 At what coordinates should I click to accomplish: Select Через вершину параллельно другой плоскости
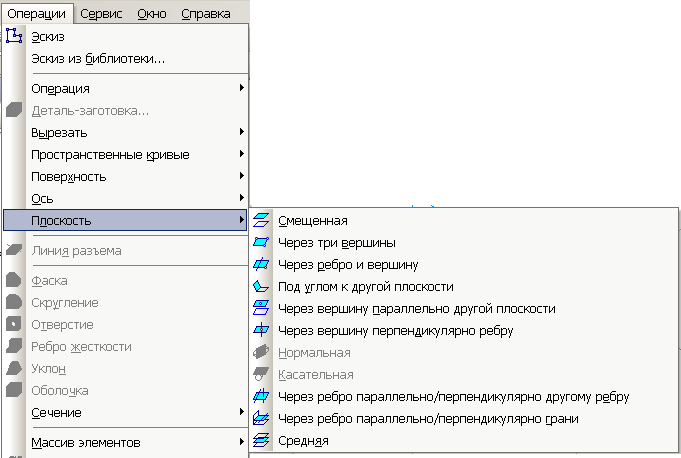click(x=417, y=309)
